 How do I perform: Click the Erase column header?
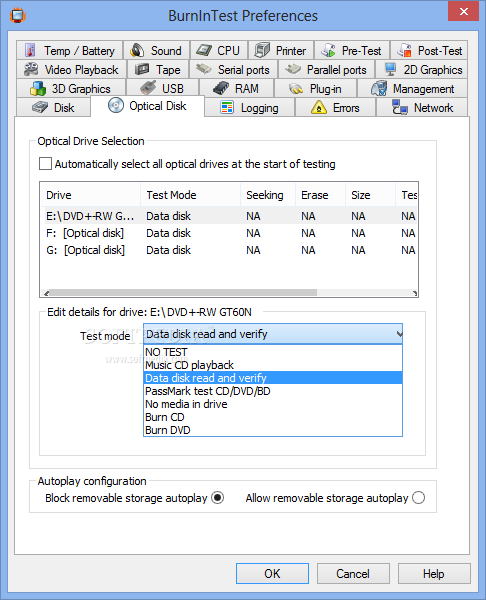coord(320,195)
